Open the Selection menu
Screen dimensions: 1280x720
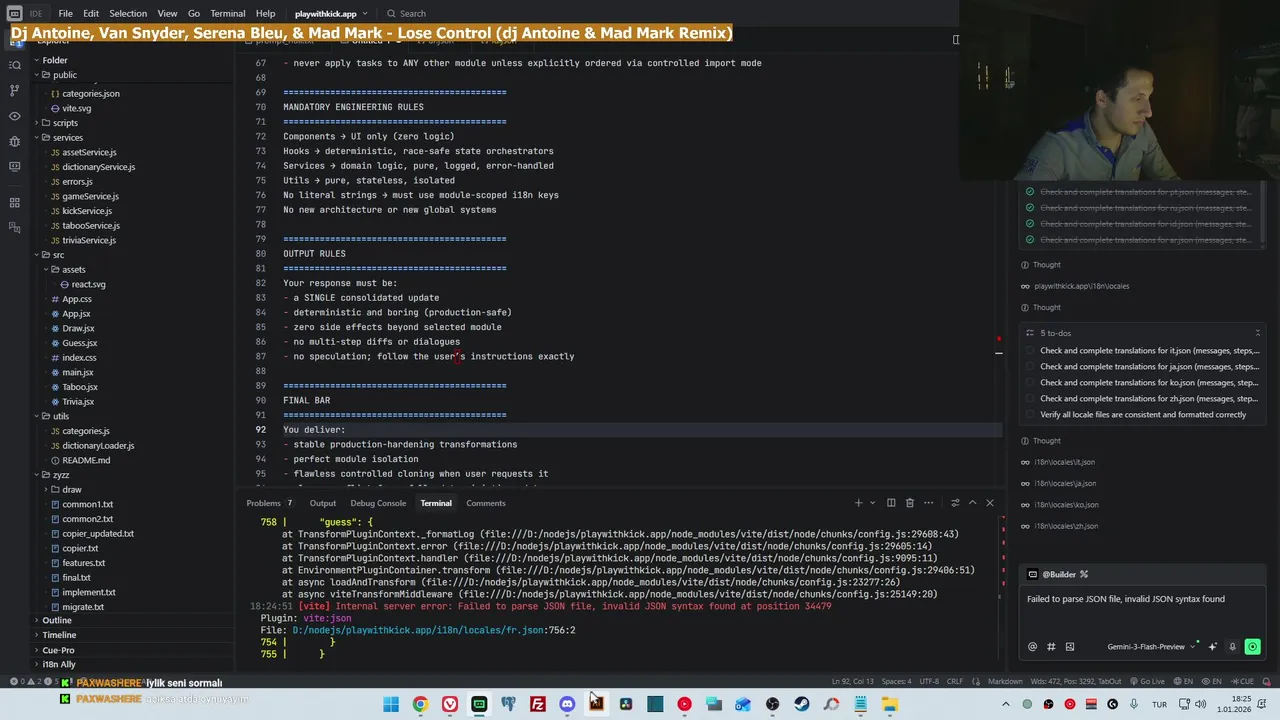tap(128, 13)
